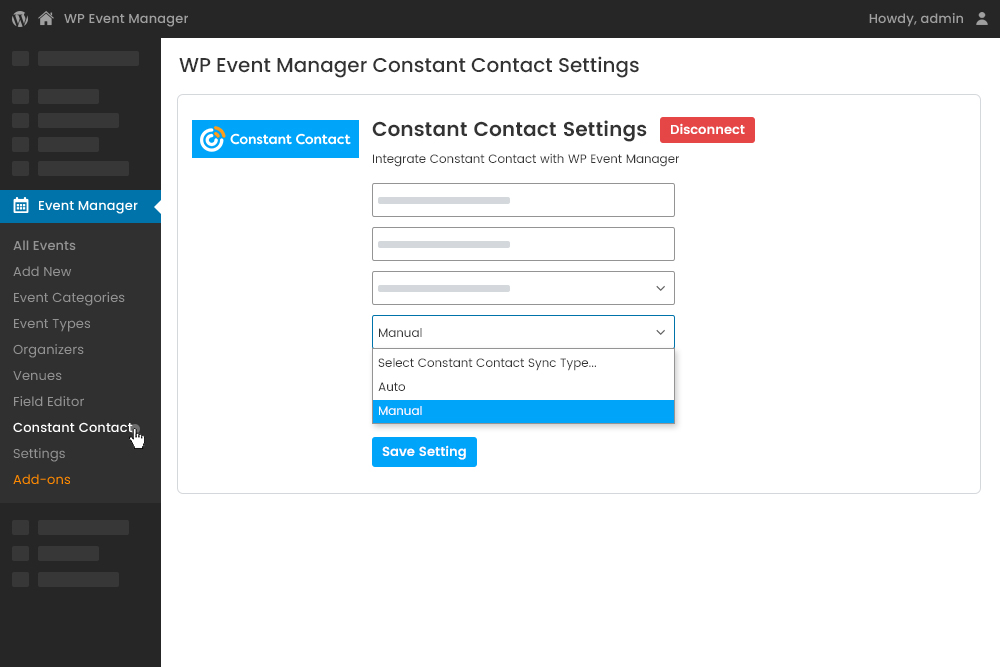Browse the Add-ons page

[41, 479]
